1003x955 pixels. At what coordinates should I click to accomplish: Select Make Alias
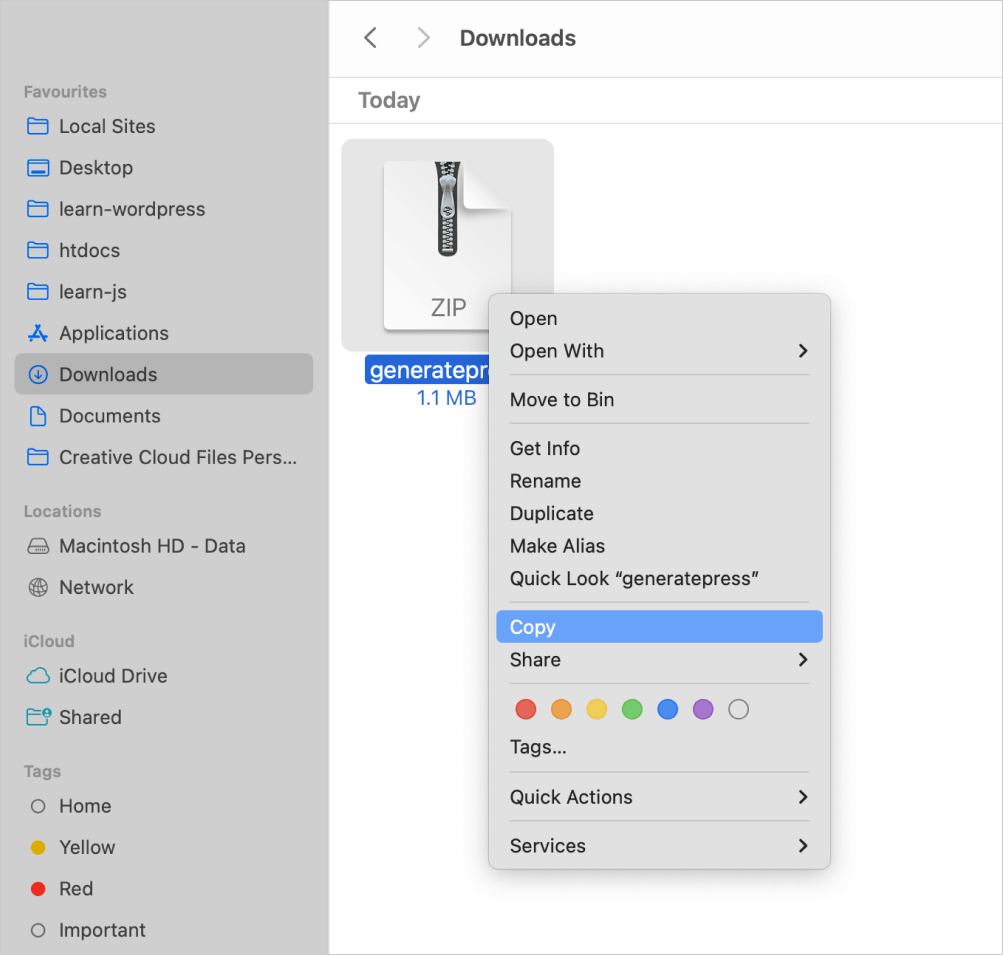(659, 546)
